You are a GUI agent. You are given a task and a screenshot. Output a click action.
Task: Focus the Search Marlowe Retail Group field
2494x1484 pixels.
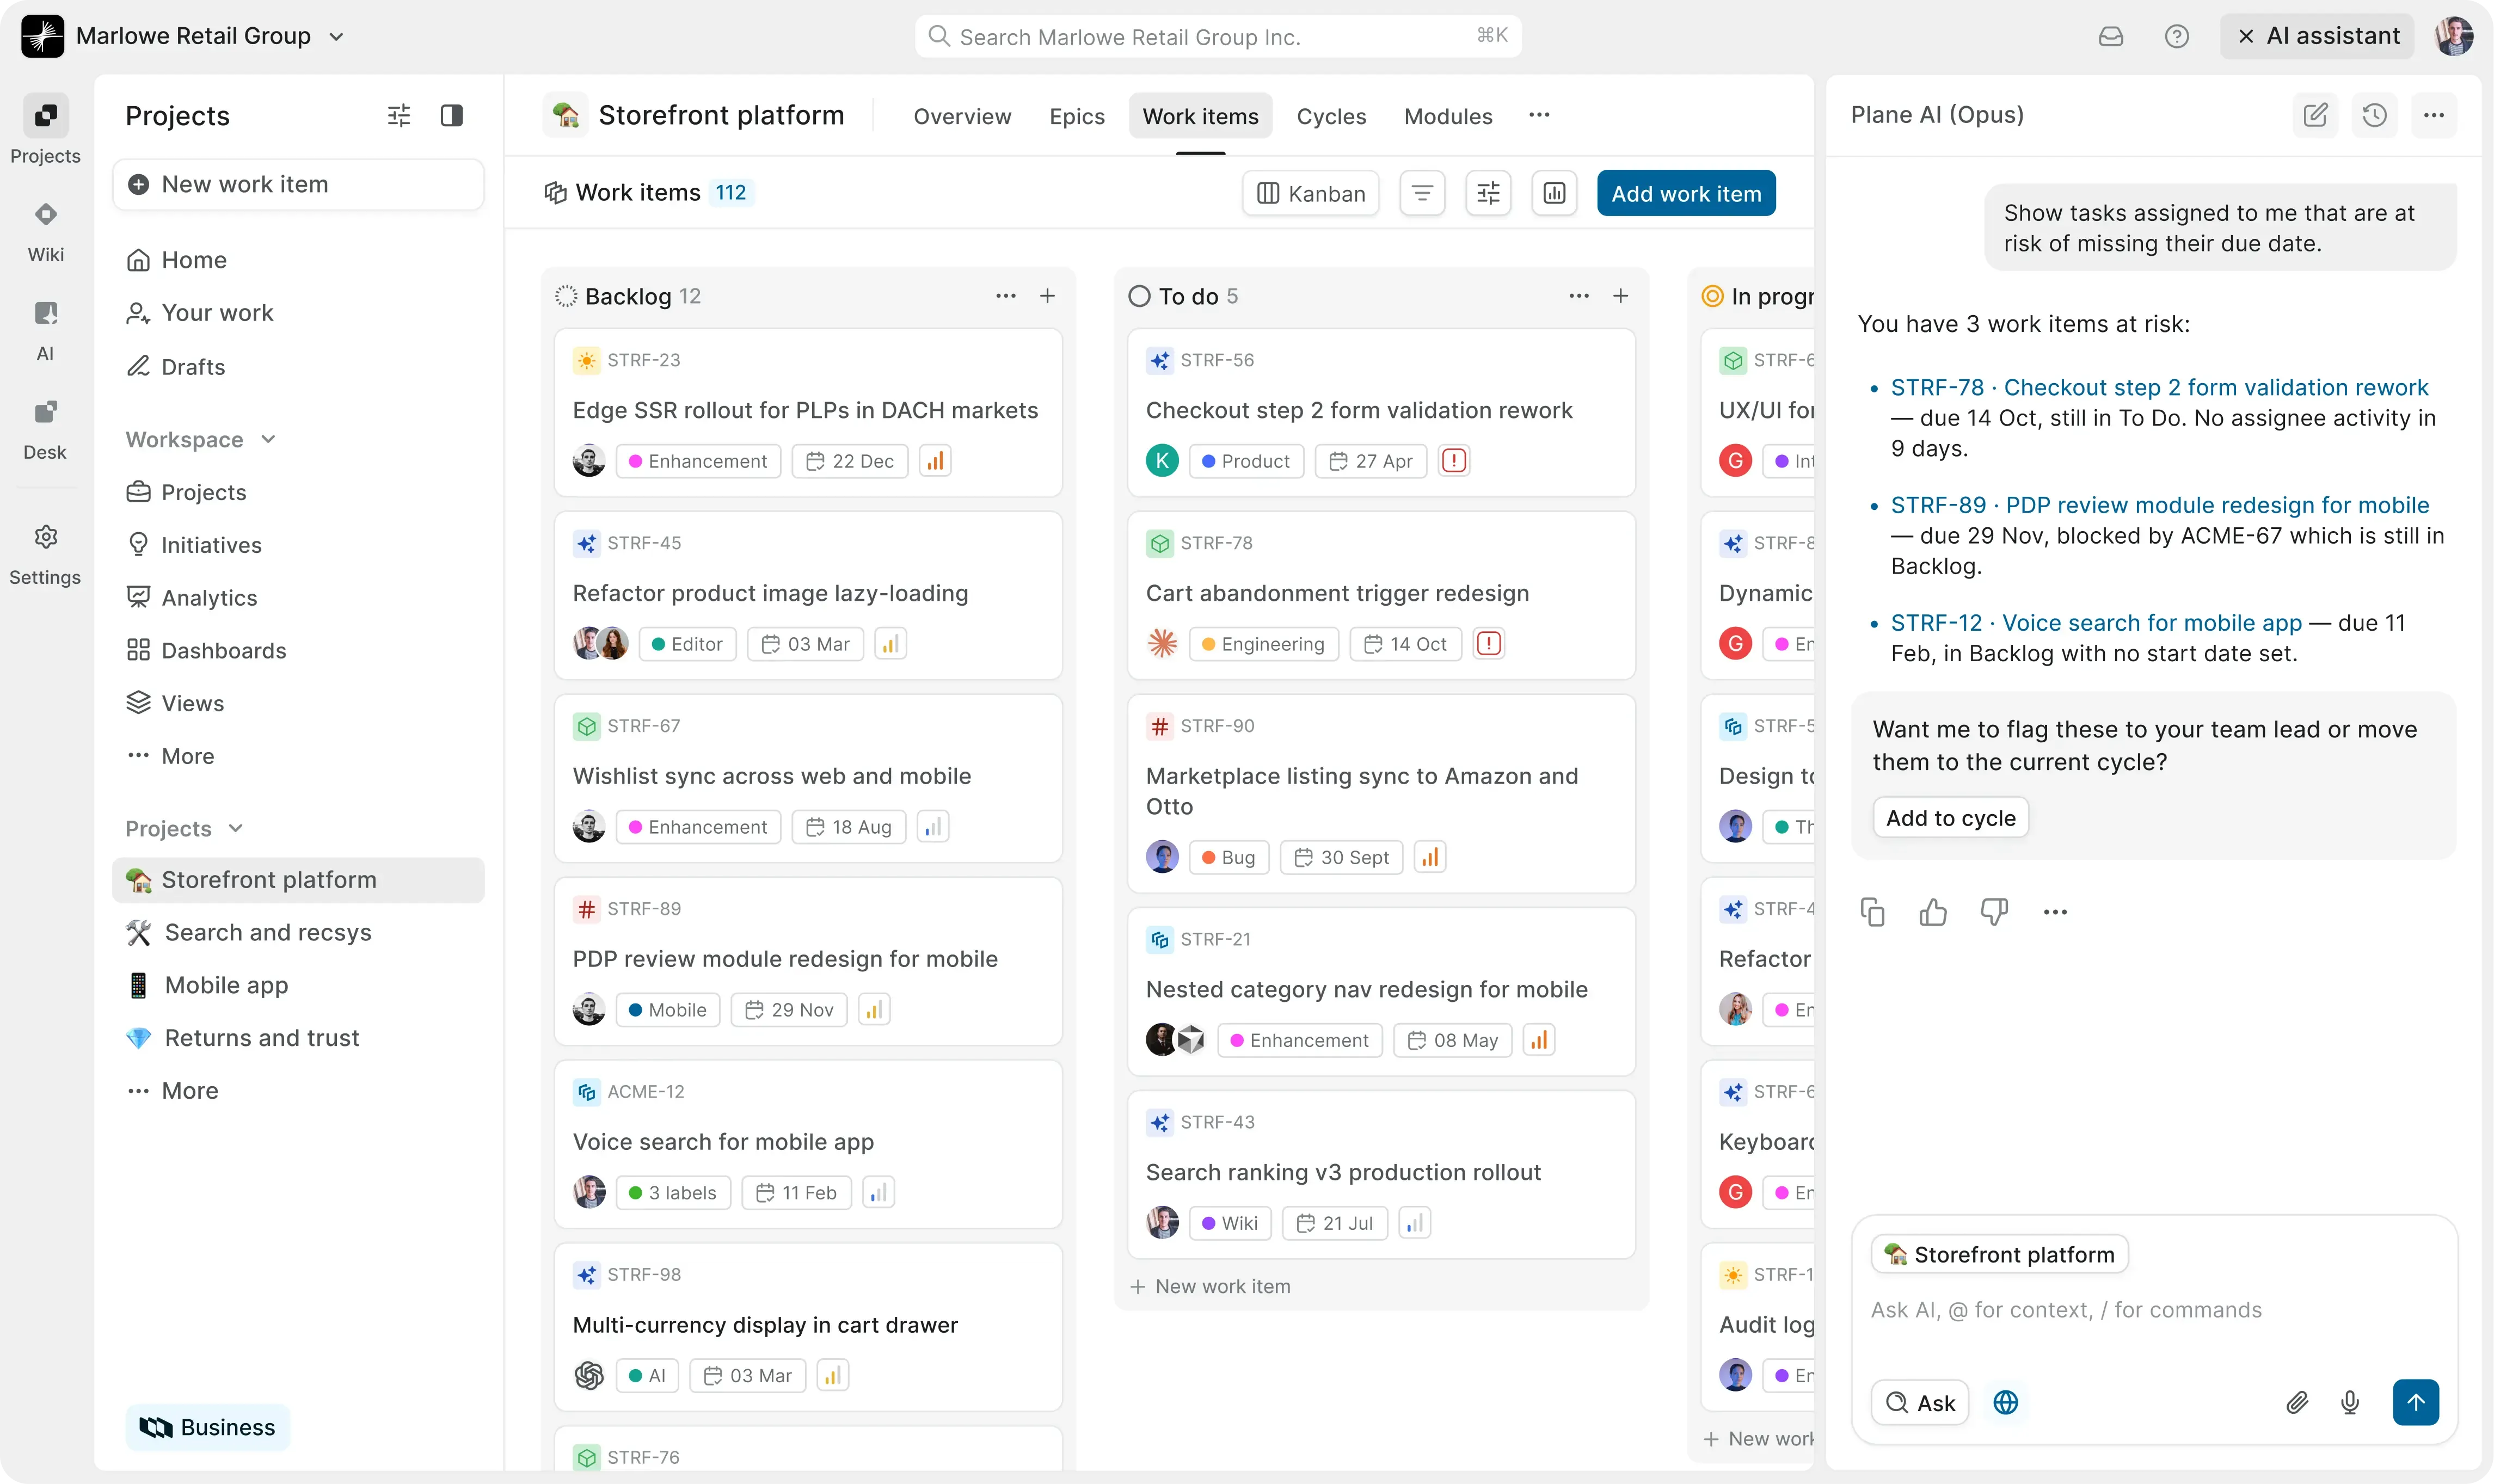[x=1218, y=36]
